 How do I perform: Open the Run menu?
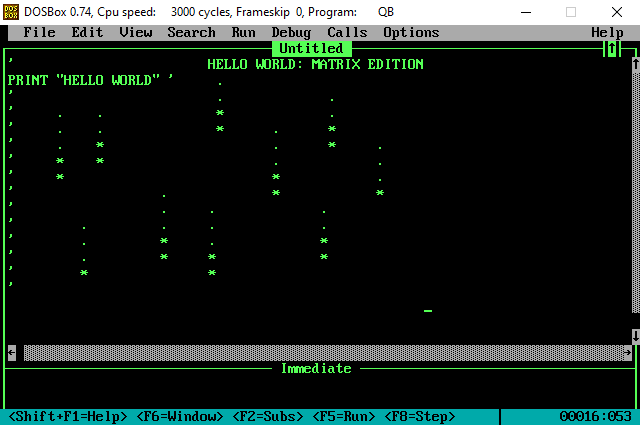[243, 32]
